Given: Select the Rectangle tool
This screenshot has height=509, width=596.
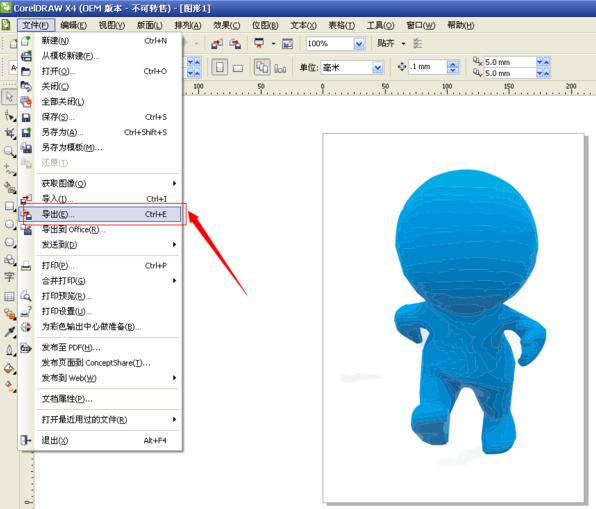Looking at the screenshot, I should click(10, 206).
